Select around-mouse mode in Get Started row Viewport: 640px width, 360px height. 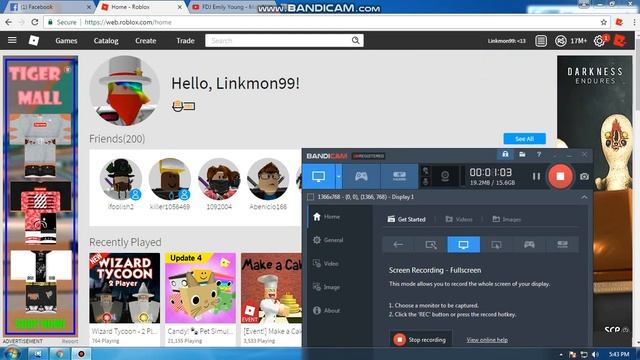[496, 244]
